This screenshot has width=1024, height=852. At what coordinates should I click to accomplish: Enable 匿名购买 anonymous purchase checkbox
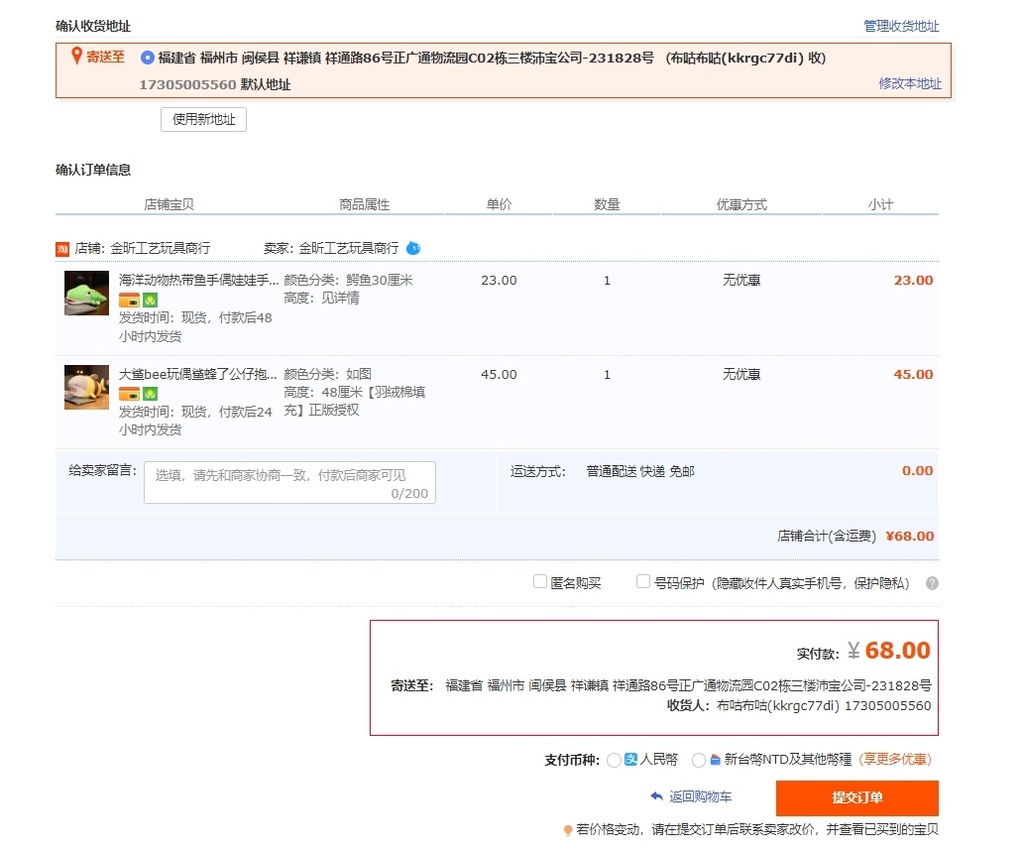(539, 581)
